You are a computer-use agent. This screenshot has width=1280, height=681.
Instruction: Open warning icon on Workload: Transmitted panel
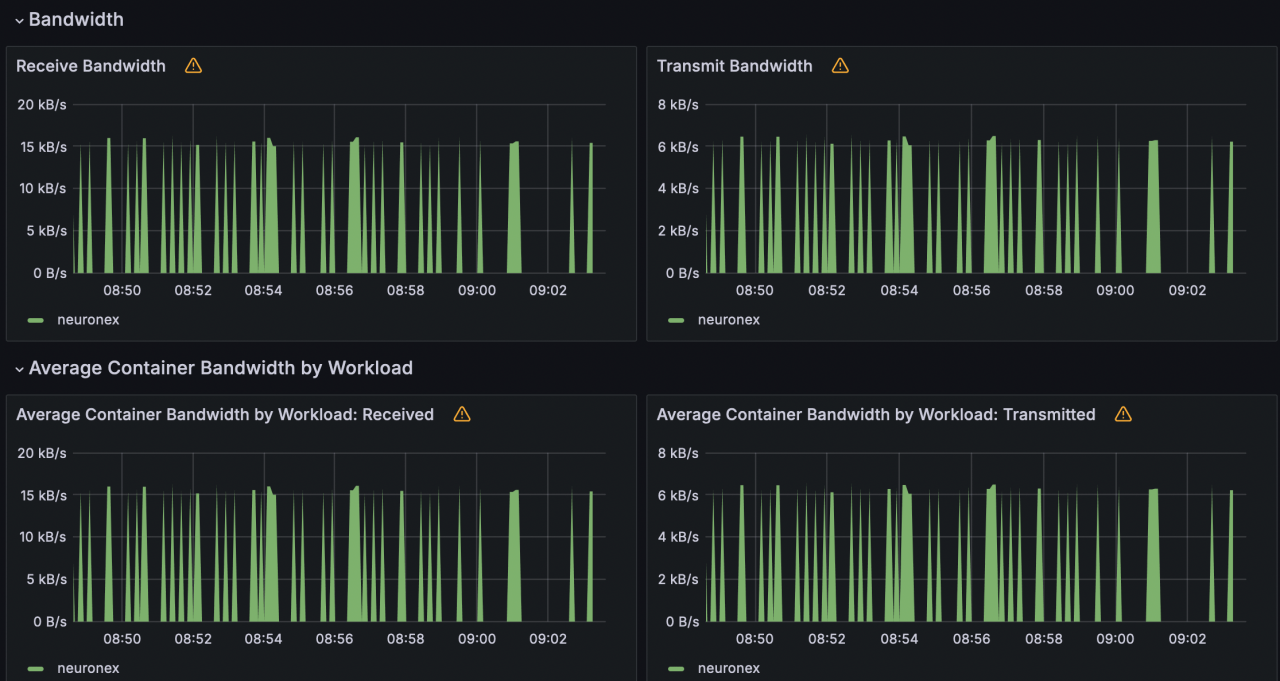pos(1123,414)
